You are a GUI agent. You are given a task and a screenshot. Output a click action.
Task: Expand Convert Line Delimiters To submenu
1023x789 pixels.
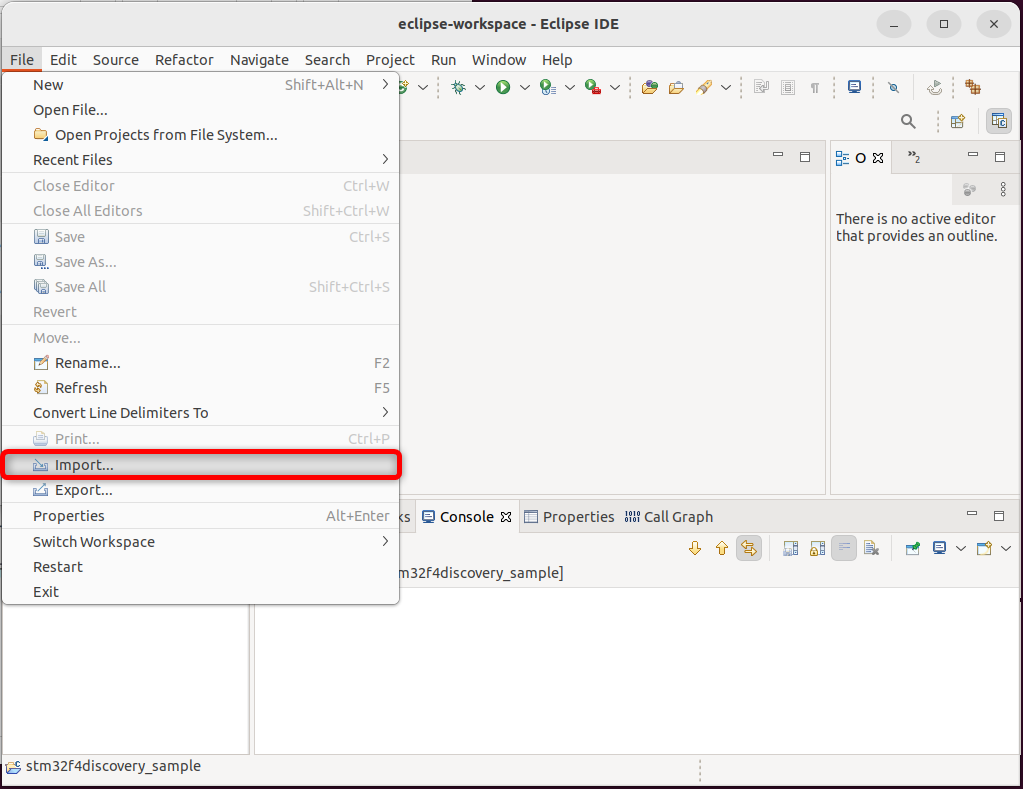[x=385, y=412]
